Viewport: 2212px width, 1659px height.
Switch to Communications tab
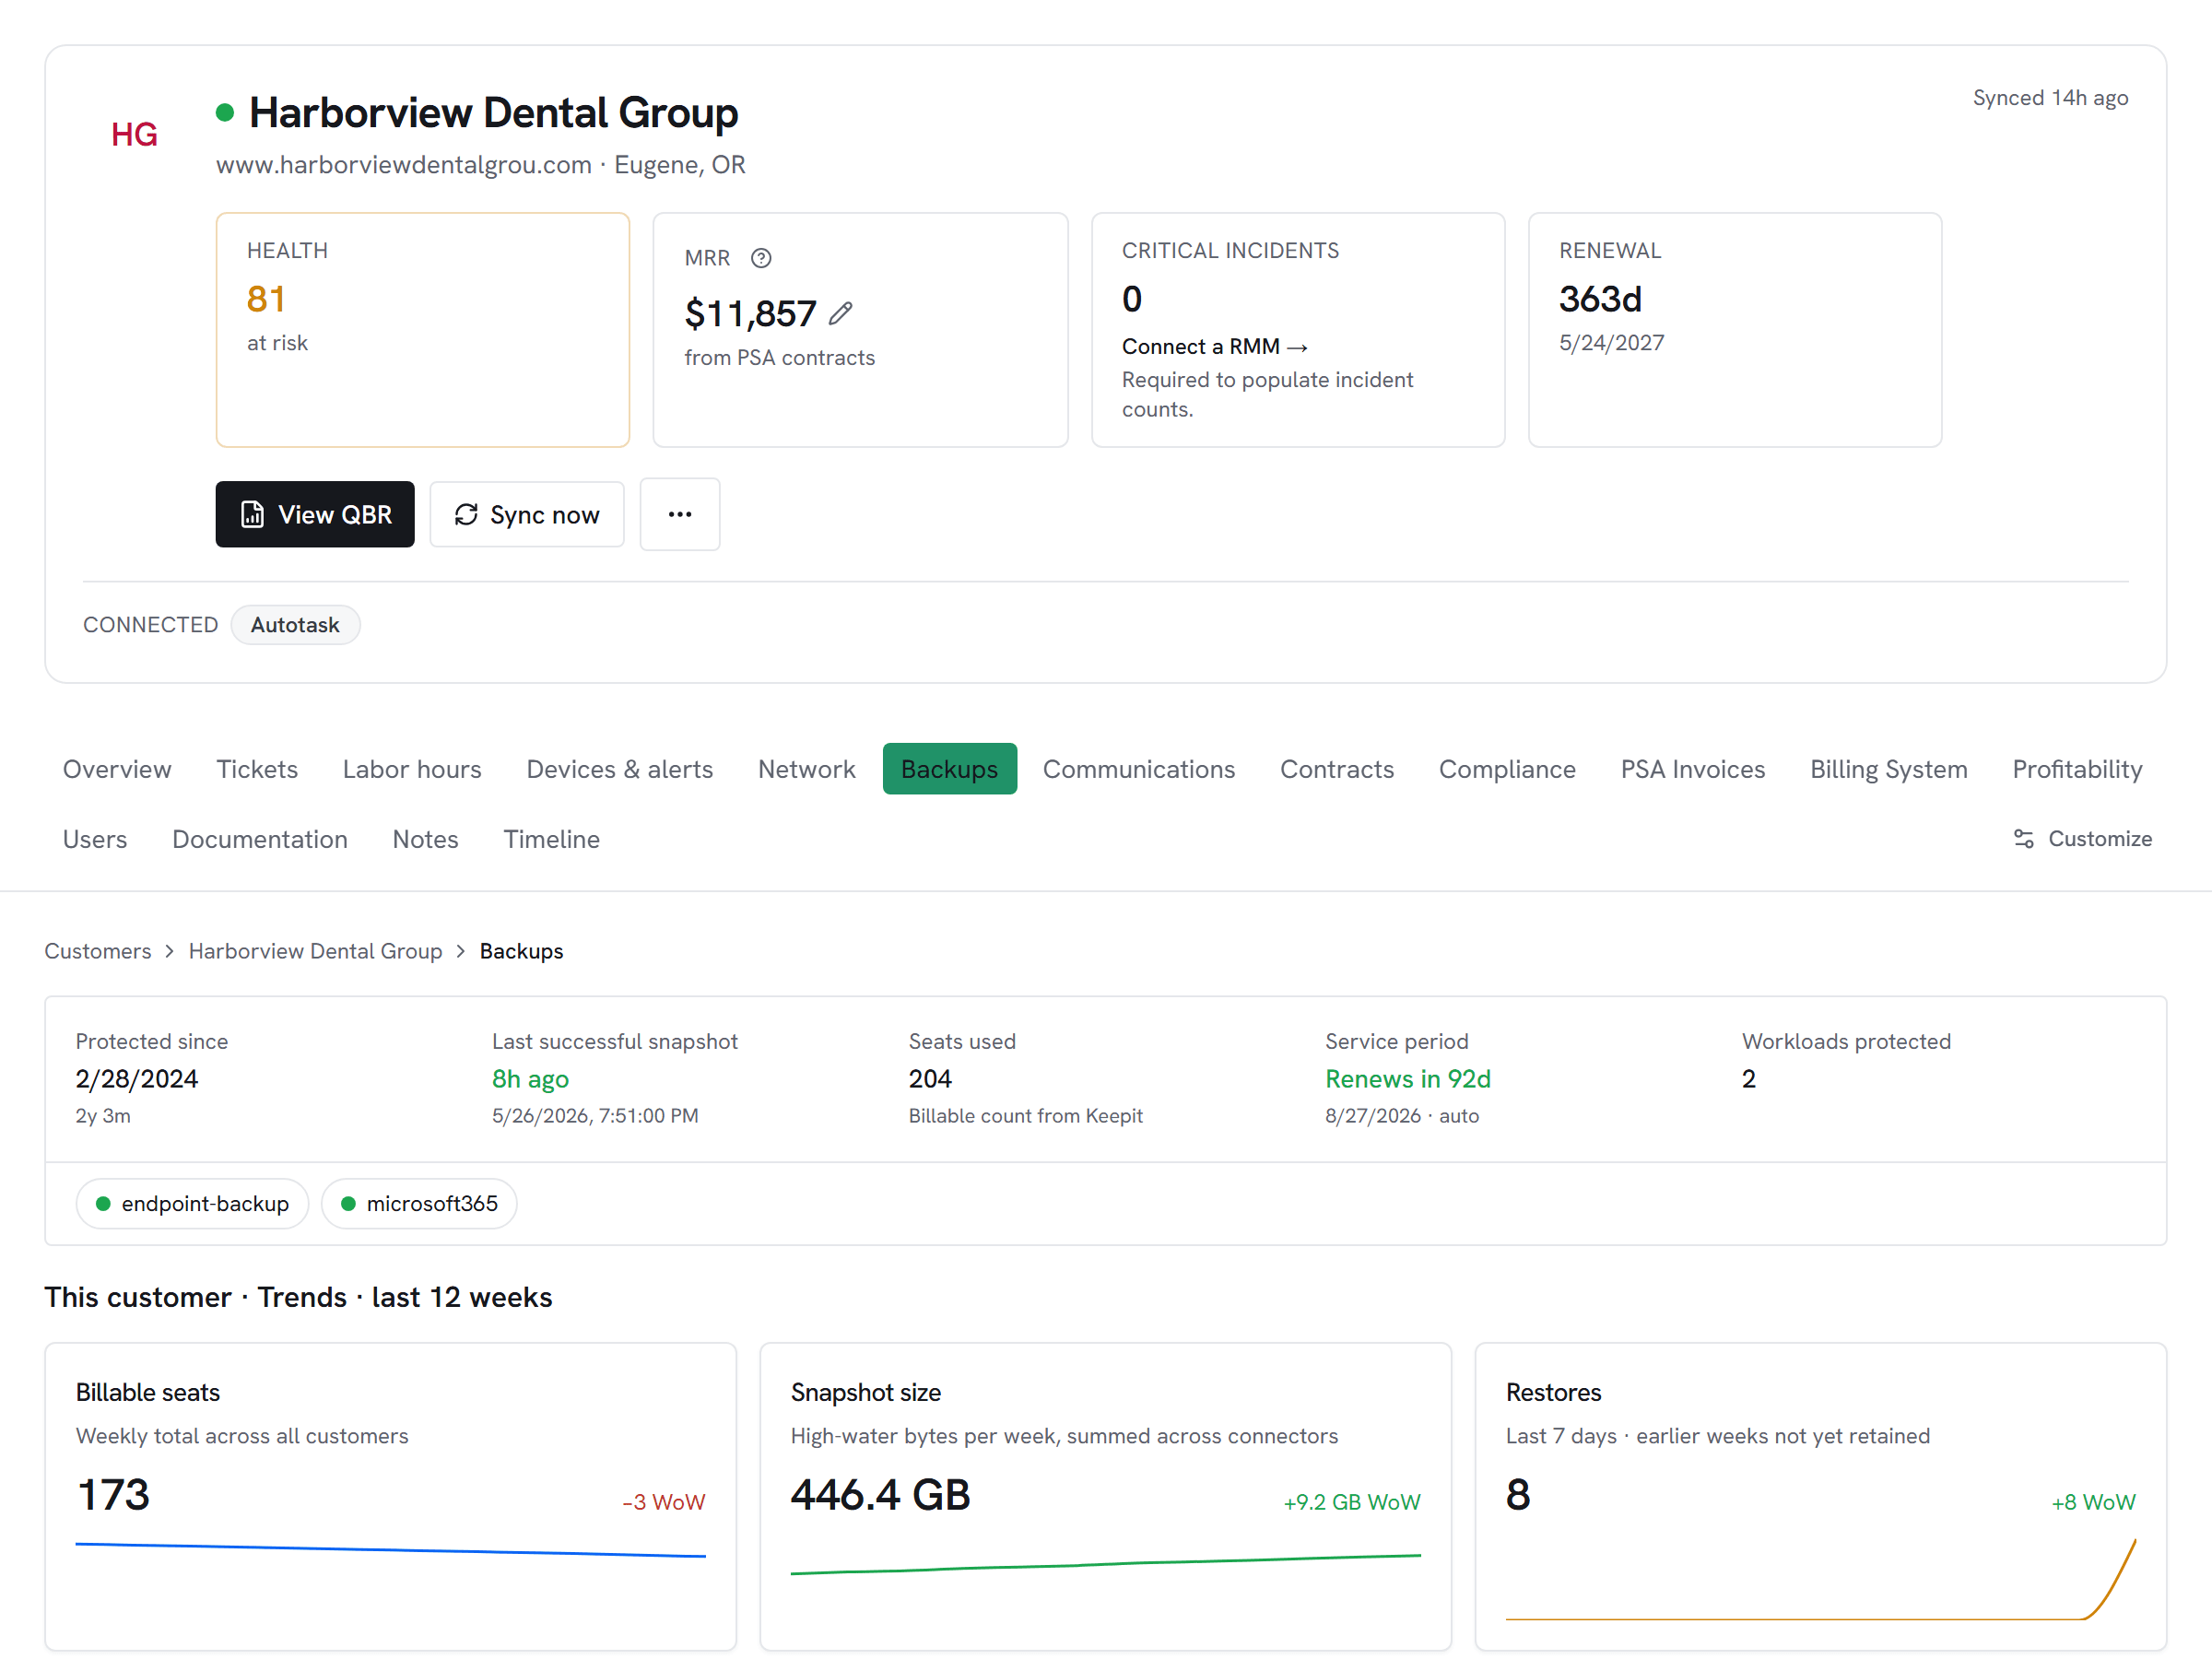[x=1139, y=769]
